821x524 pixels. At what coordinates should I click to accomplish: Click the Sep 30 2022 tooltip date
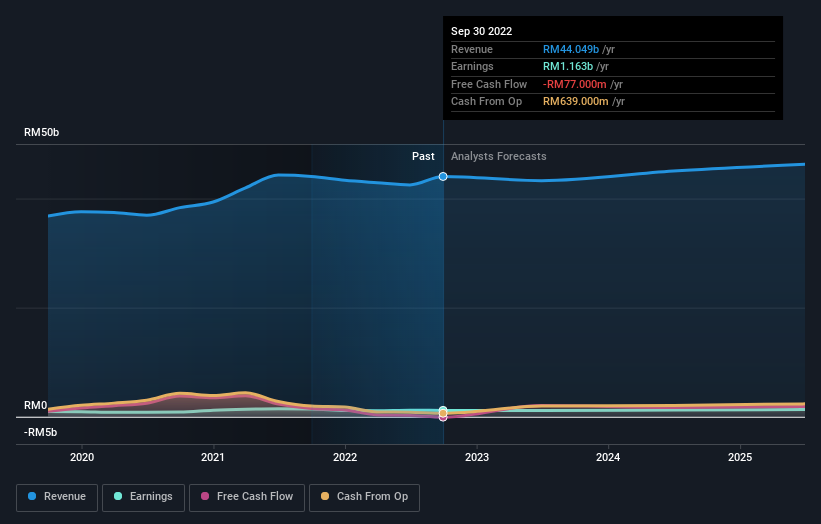tap(482, 31)
